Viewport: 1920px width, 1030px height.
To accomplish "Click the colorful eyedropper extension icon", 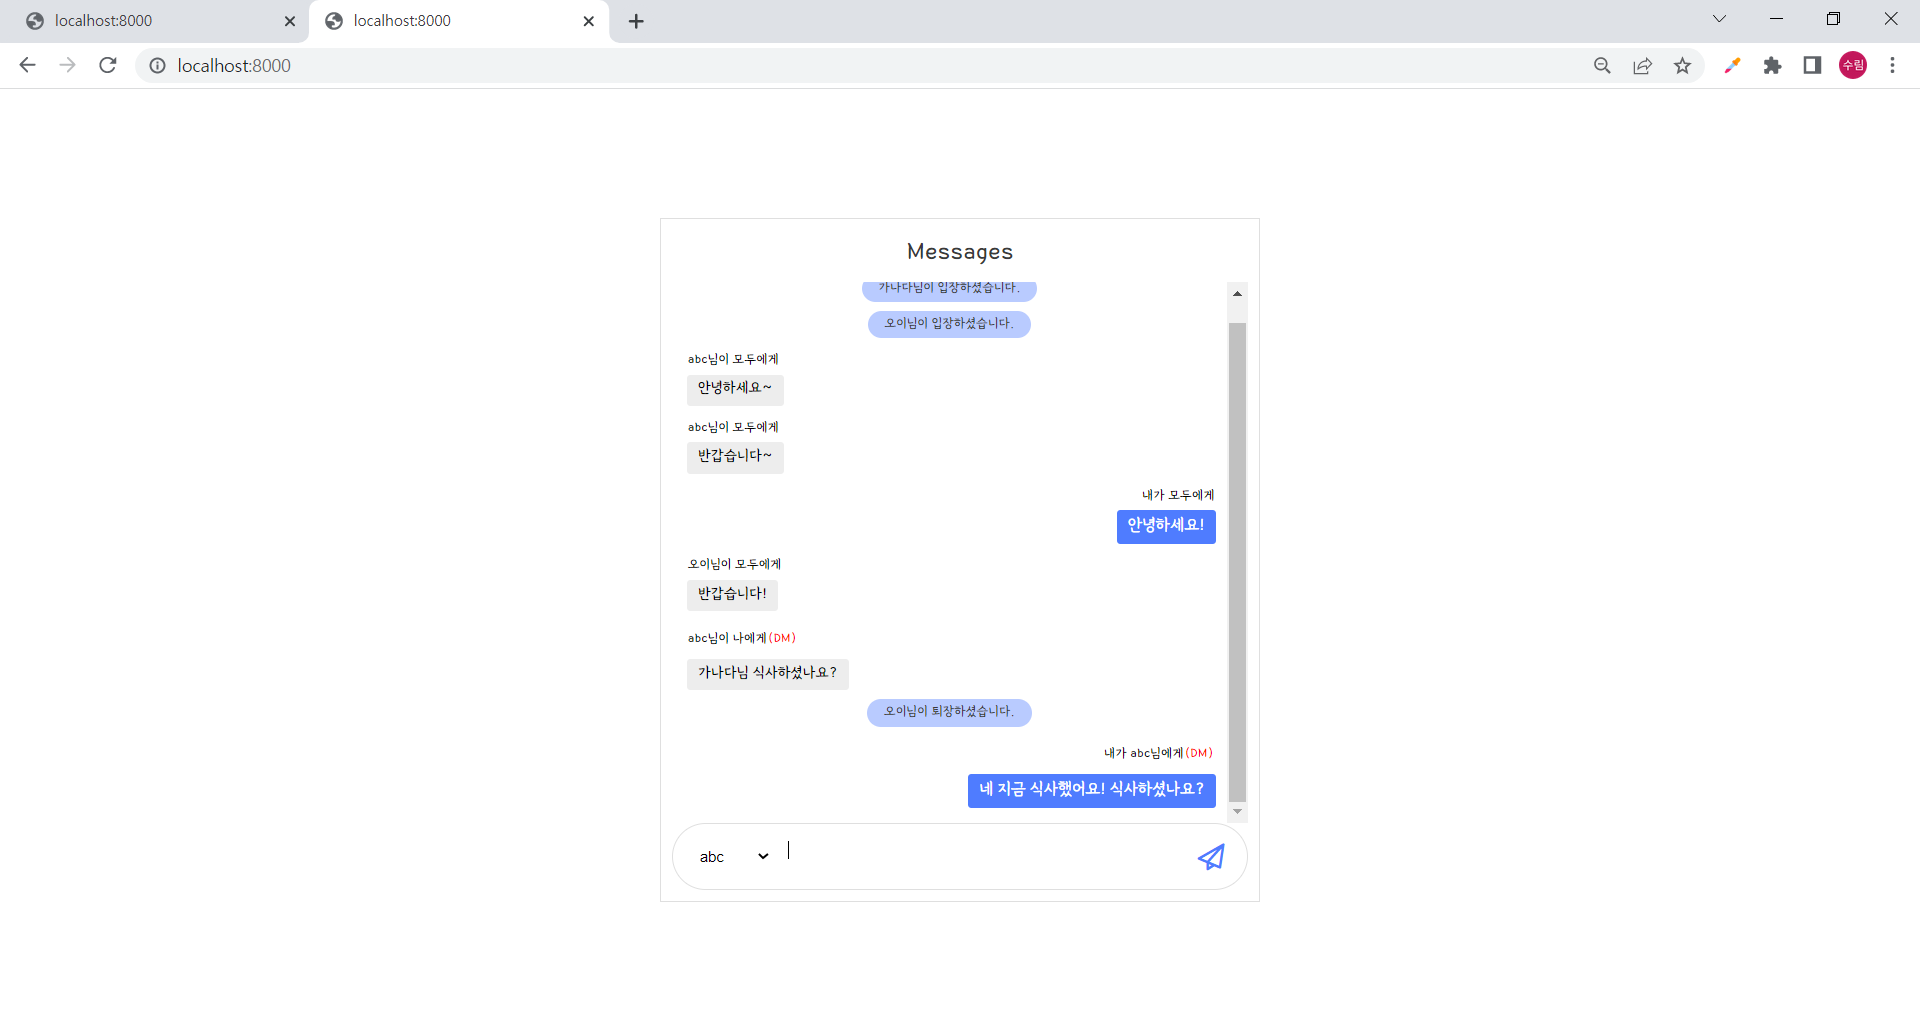I will click(1733, 65).
